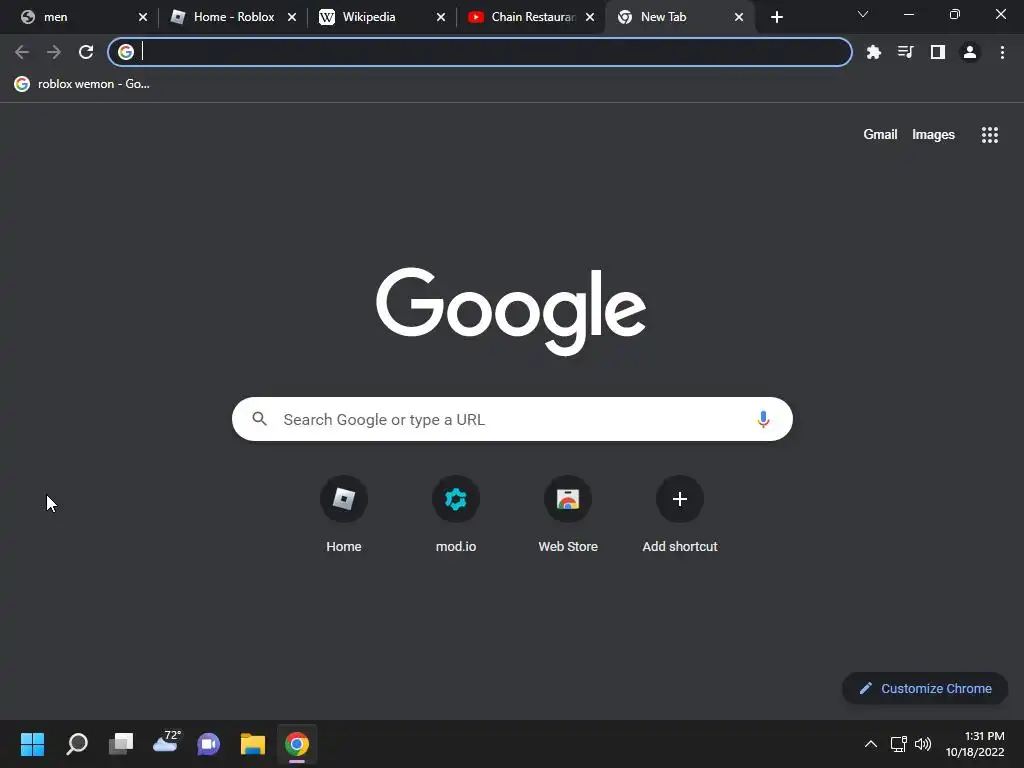Expand the tab search chevron

(863, 14)
